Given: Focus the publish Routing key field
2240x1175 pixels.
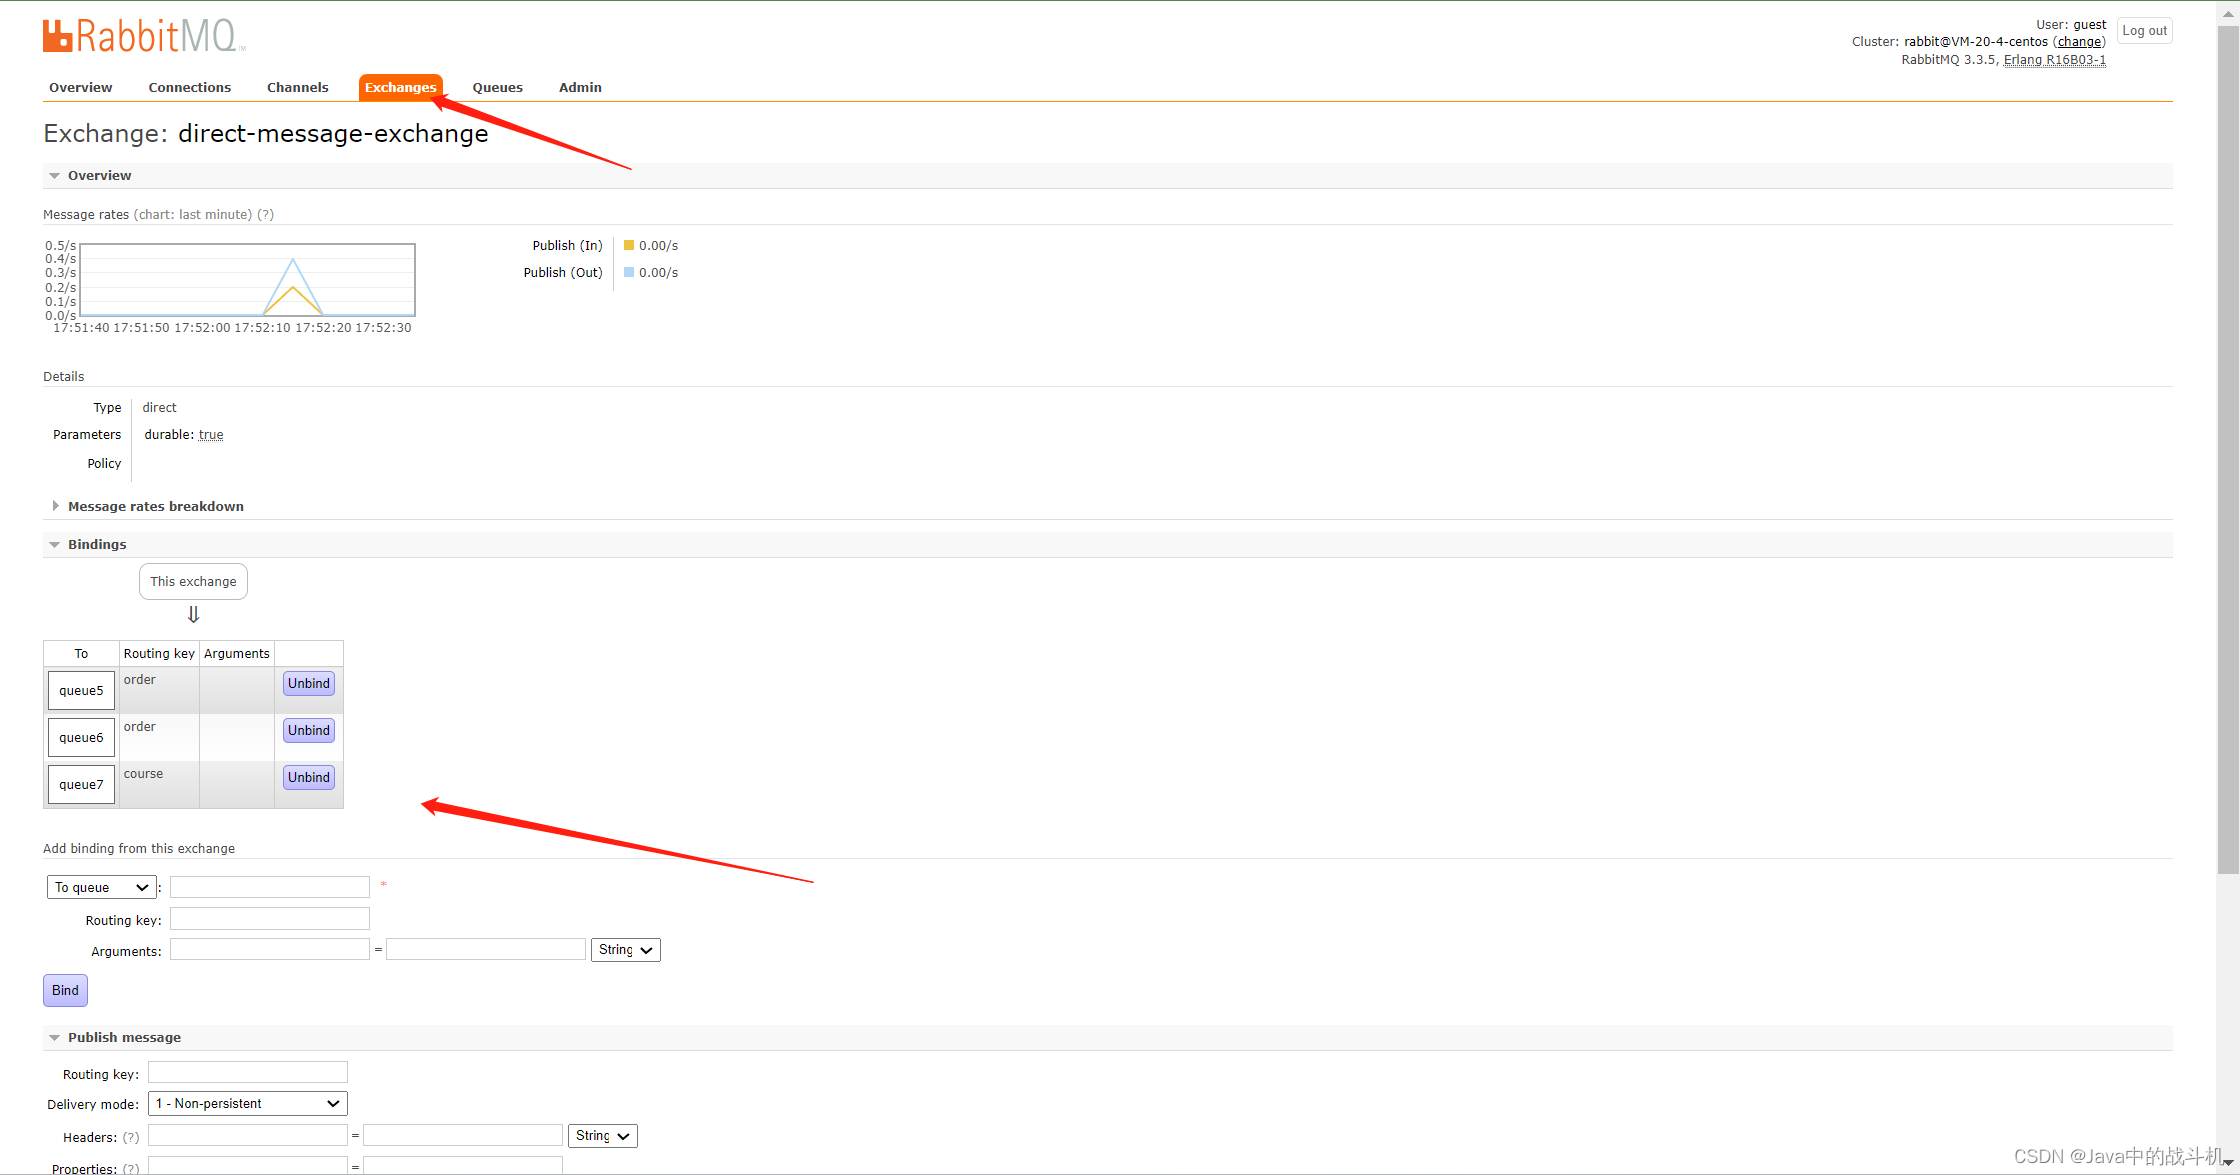Looking at the screenshot, I should [x=248, y=1073].
